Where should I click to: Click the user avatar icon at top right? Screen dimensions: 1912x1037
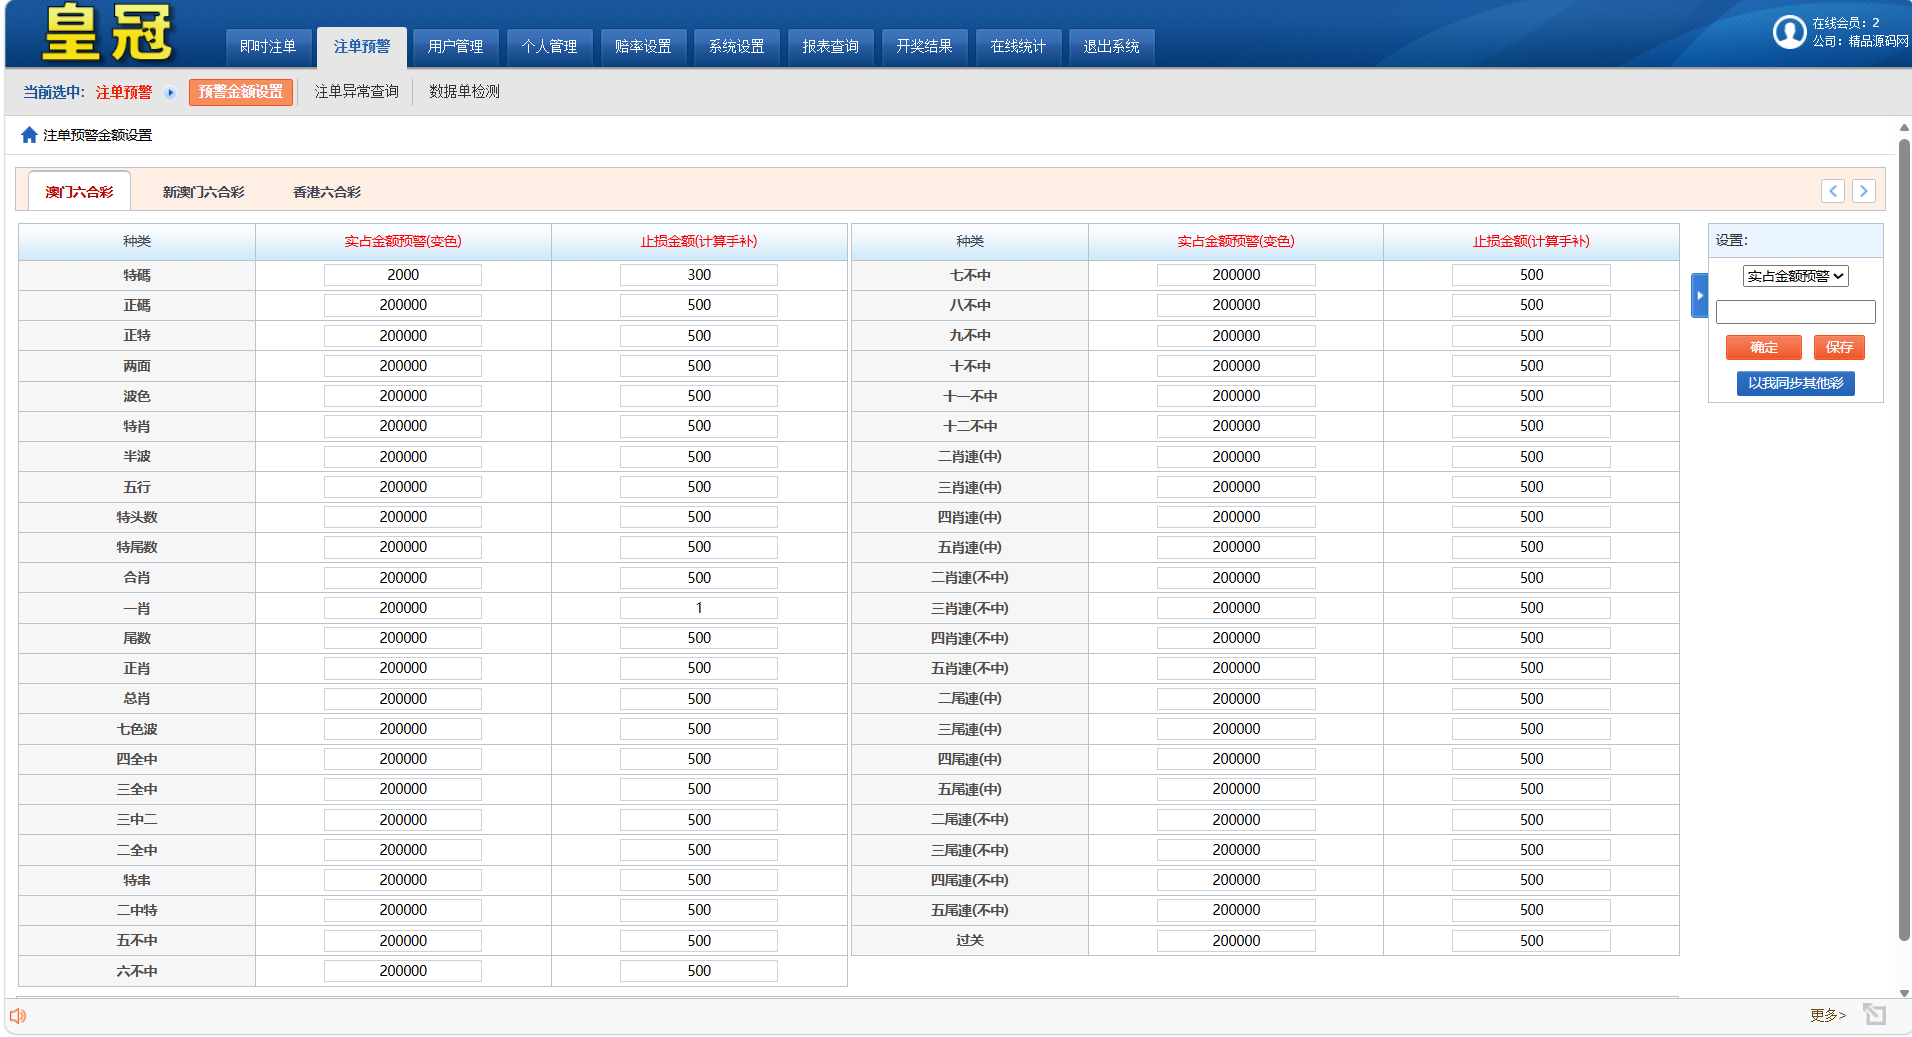pos(1789,32)
